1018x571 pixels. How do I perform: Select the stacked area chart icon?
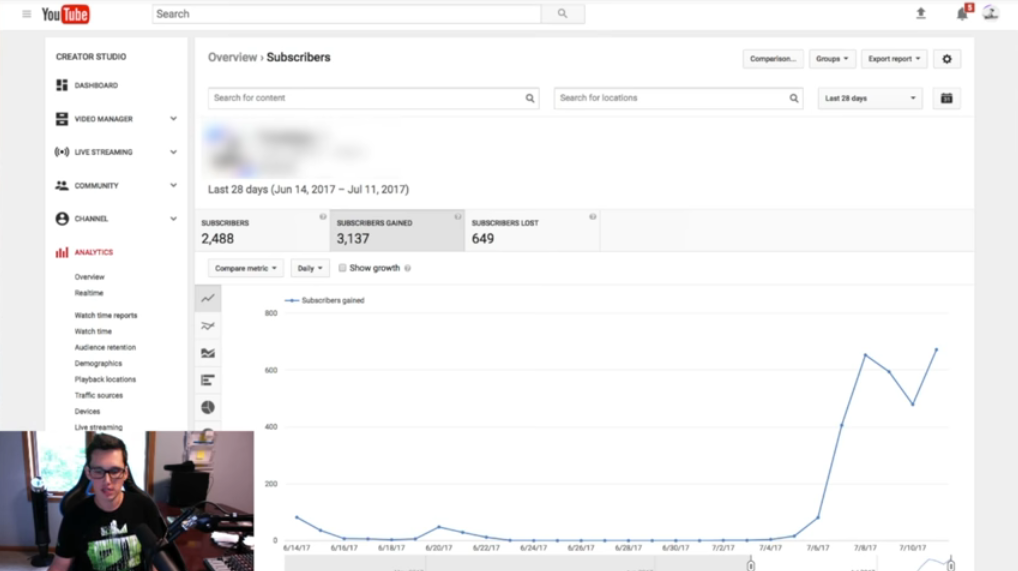point(208,353)
